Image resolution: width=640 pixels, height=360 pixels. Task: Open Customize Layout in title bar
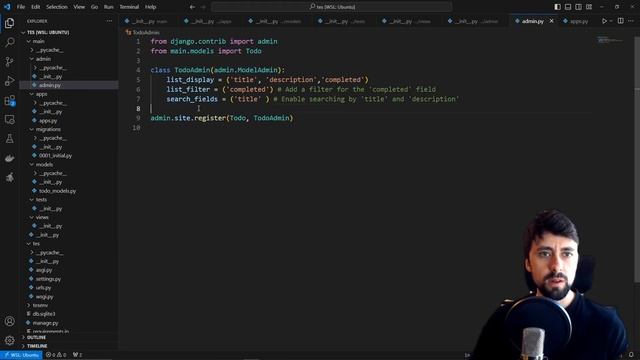point(589,7)
